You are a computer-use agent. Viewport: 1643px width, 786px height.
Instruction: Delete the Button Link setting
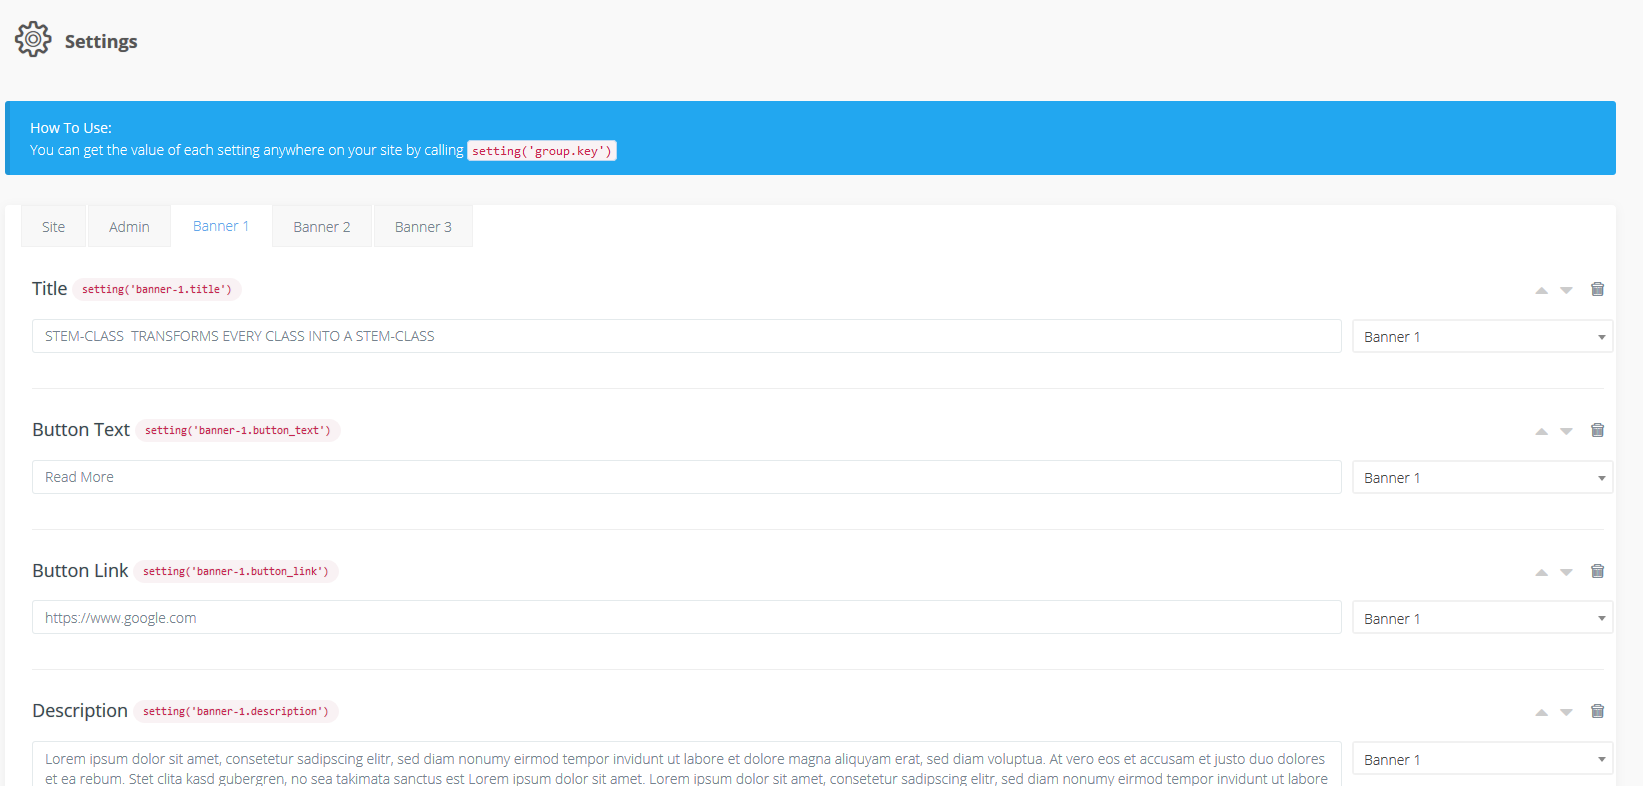tap(1597, 571)
